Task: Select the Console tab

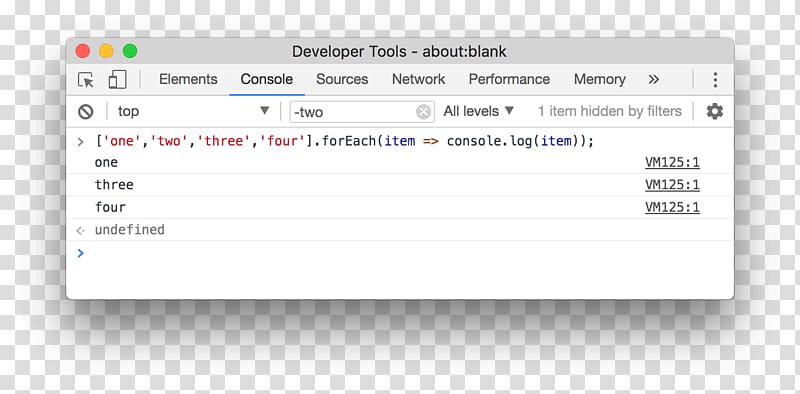Action: tap(267, 80)
